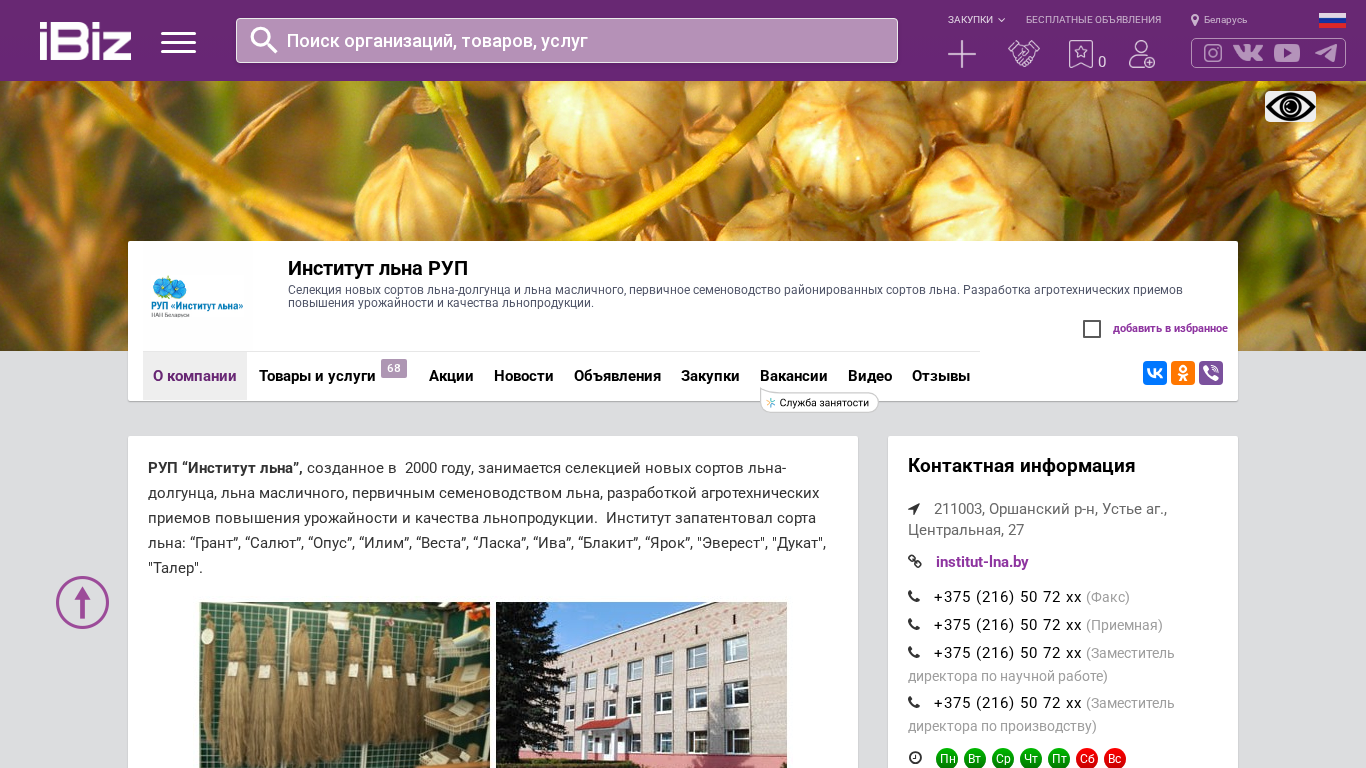Image resolution: width=1366 pixels, height=768 pixels.
Task: Click the location pin Беларусь
Action: coord(1219,20)
